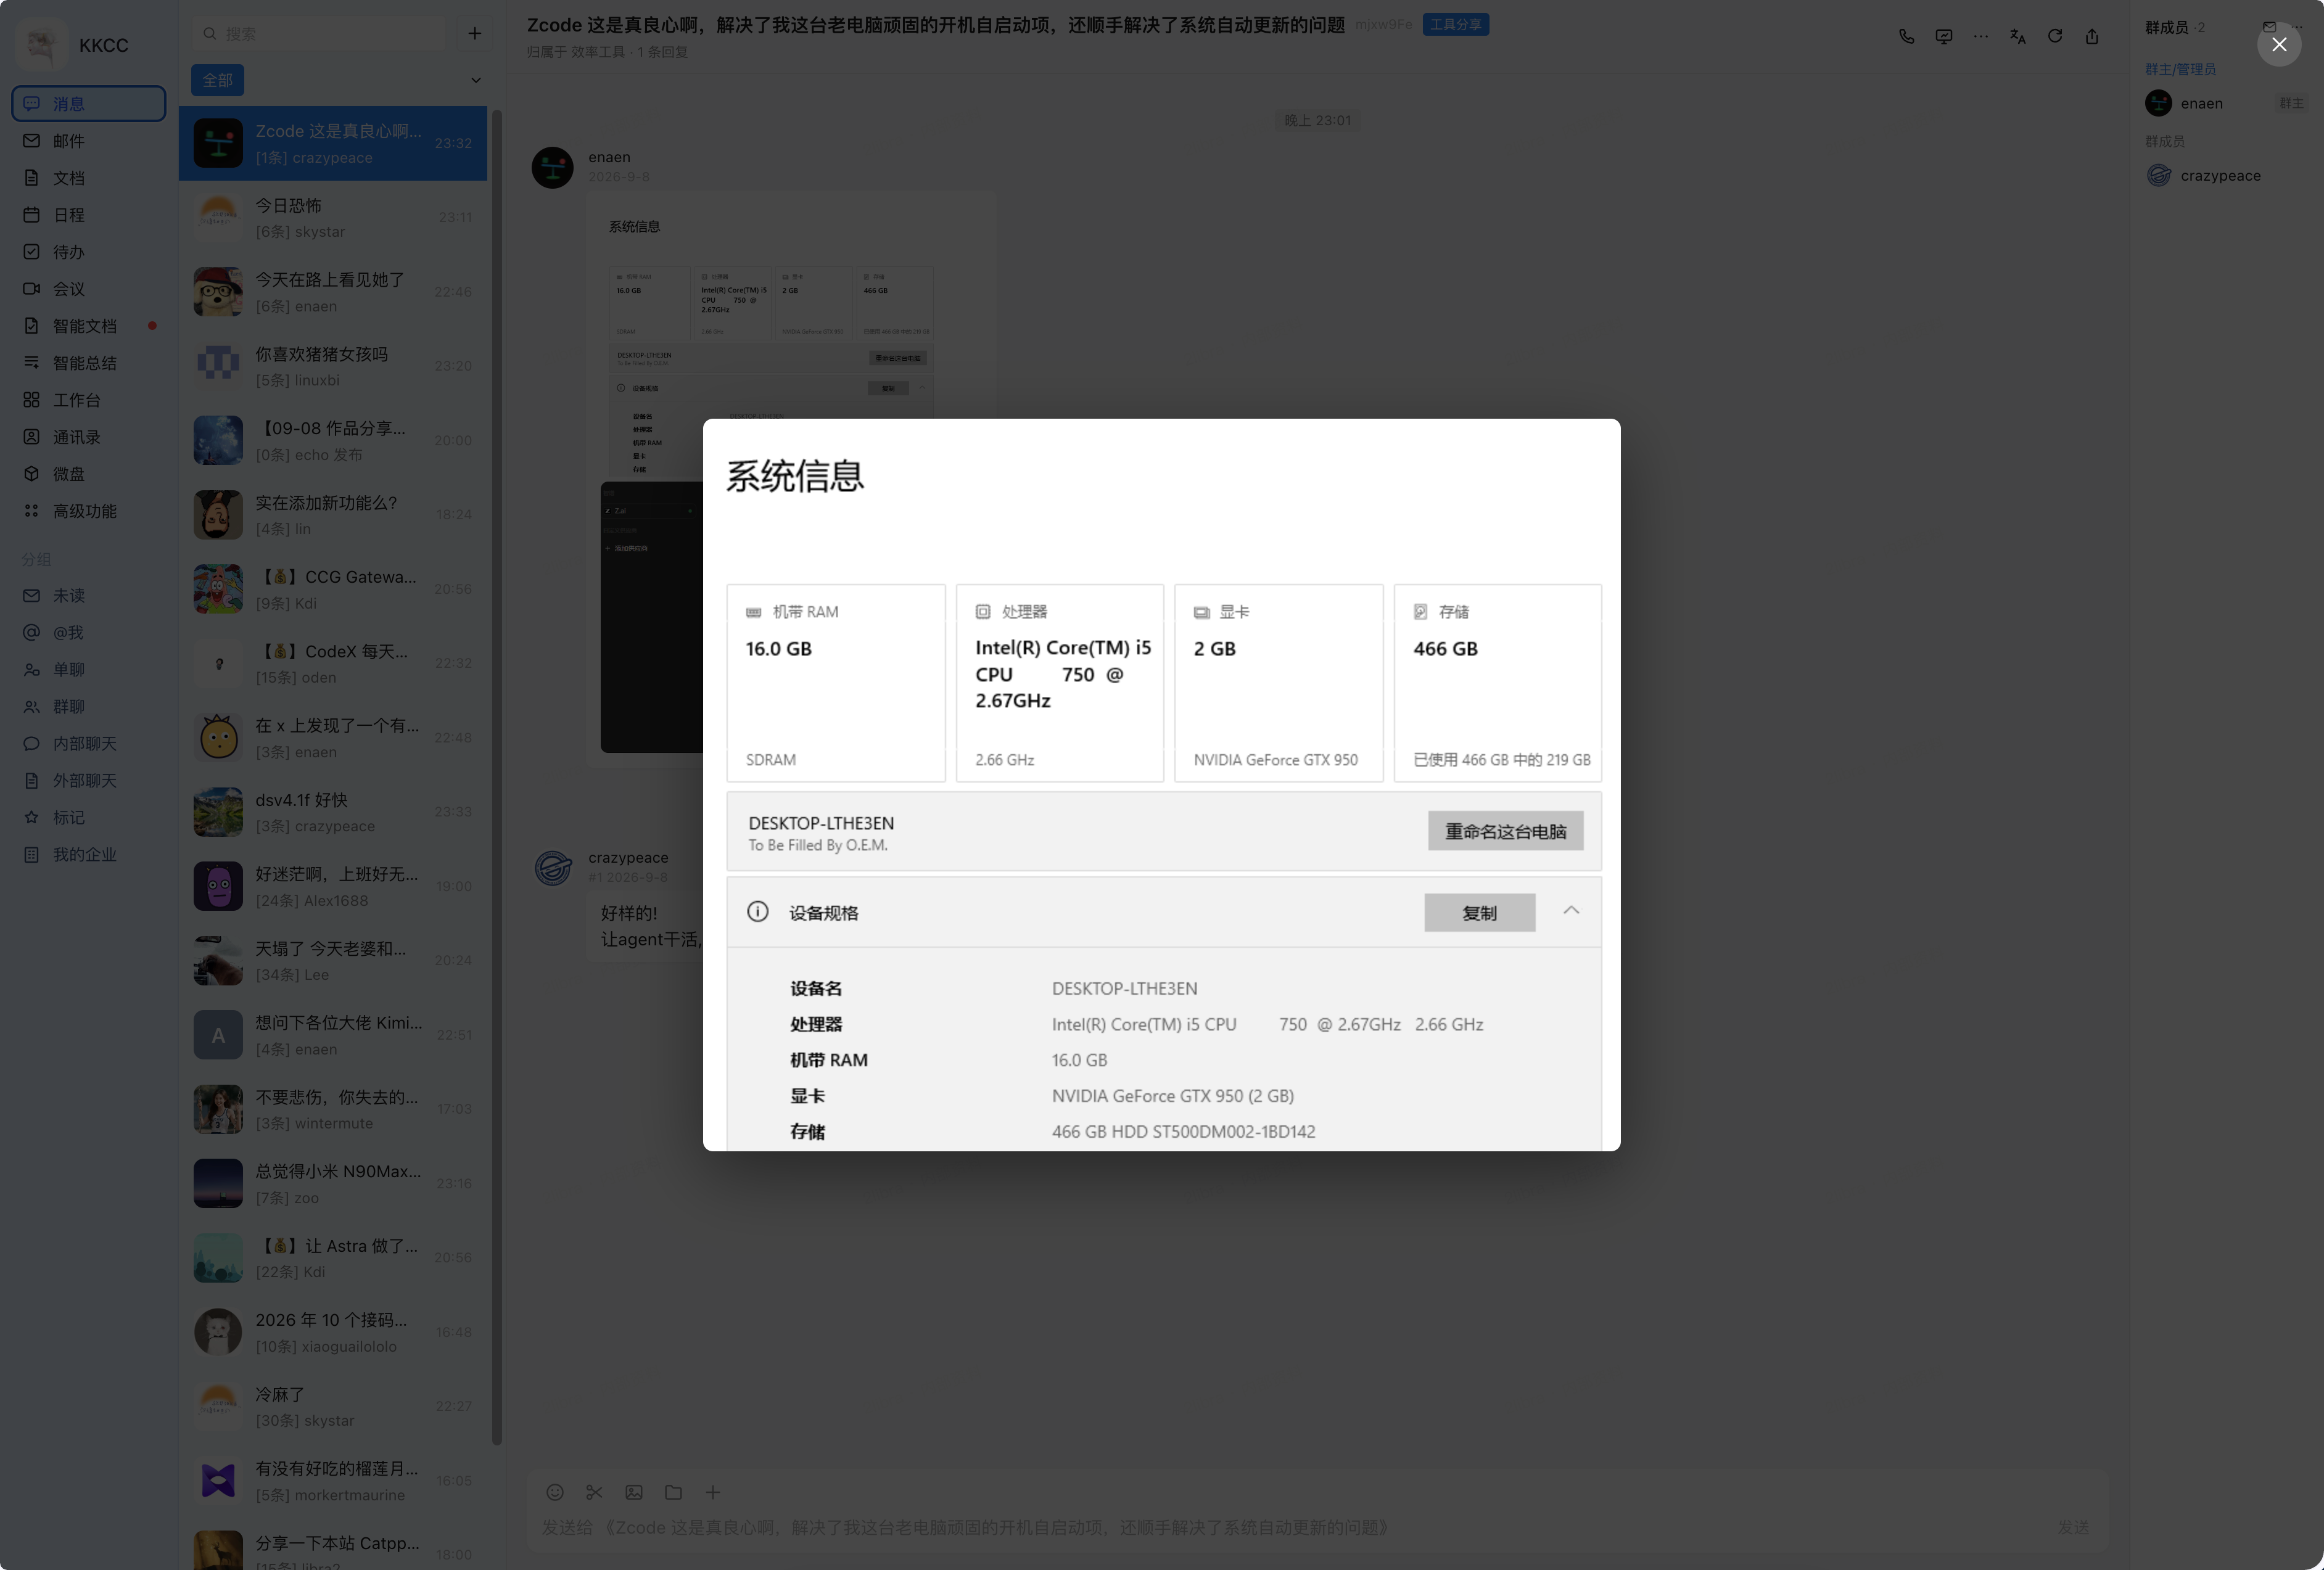Open 微盘 cloud drive
Image resolution: width=2324 pixels, height=1570 pixels.
point(89,473)
